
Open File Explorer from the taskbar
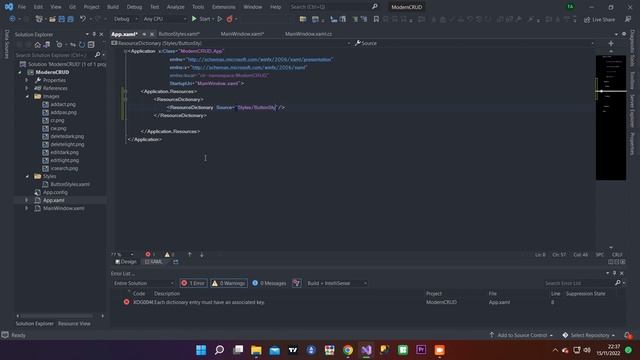(256, 350)
